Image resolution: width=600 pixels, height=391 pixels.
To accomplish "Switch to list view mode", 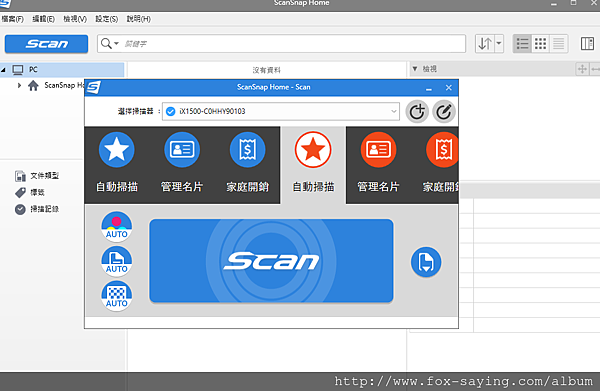I will [x=522, y=44].
